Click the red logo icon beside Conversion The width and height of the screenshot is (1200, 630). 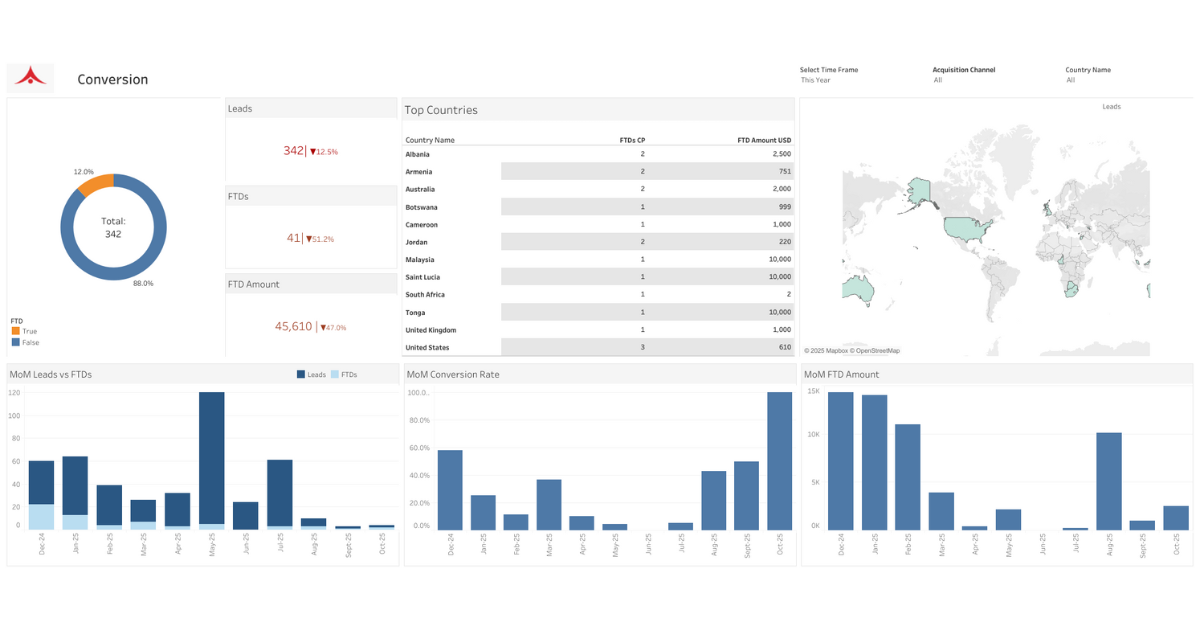click(x=31, y=76)
